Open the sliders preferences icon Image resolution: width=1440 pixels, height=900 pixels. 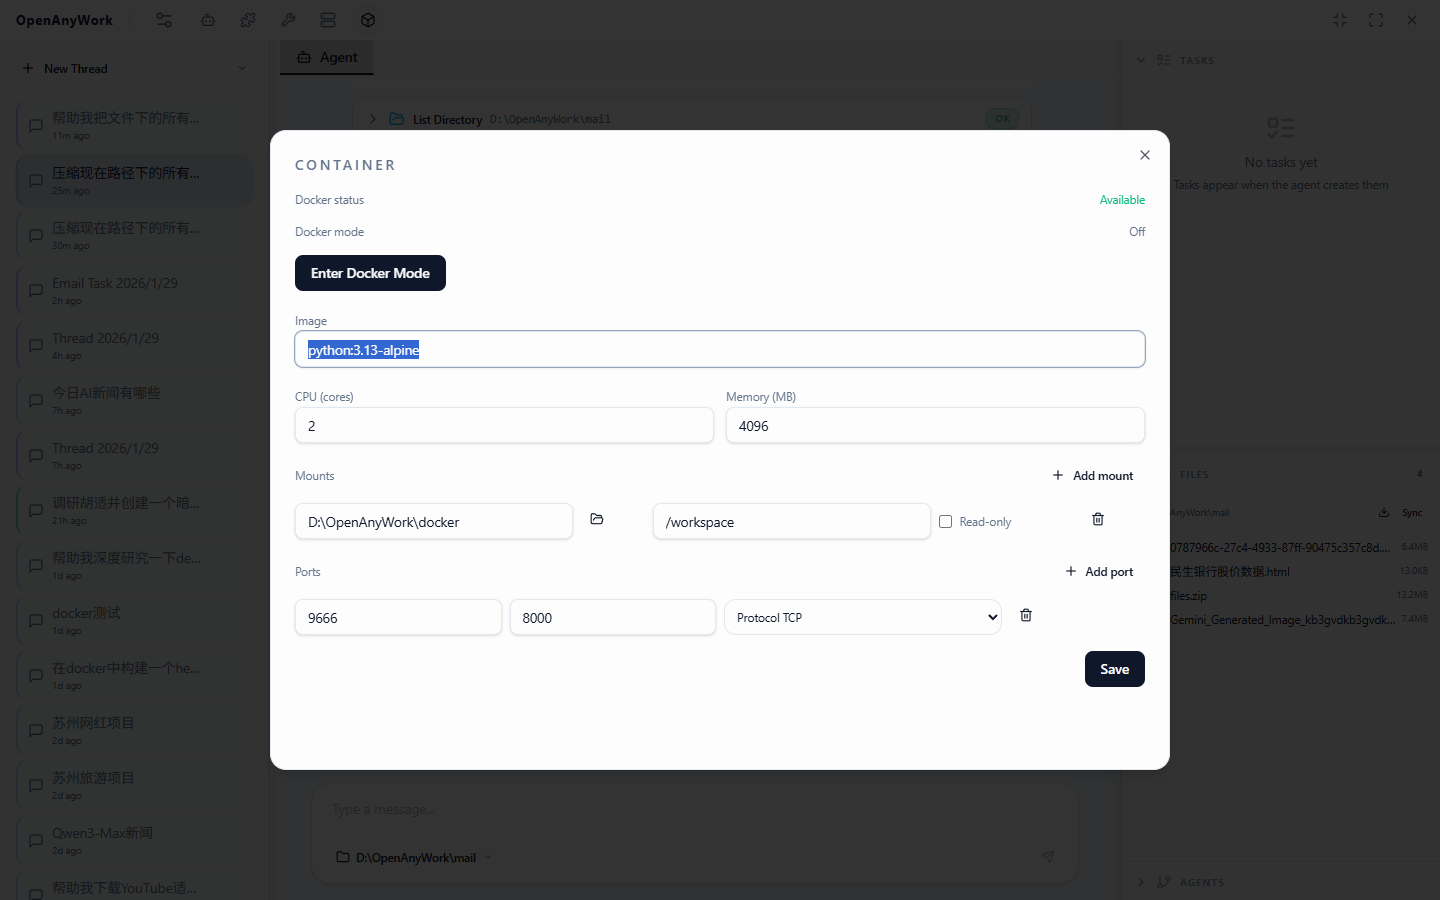pos(164,20)
